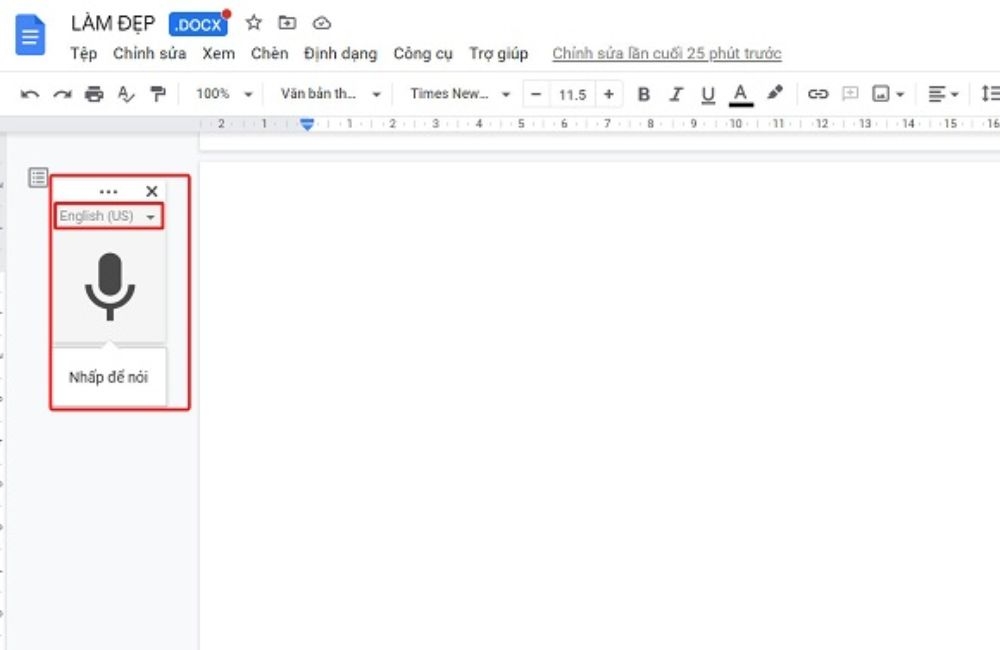The width and height of the screenshot is (1000, 650).
Task: Click the print icon
Action: point(93,93)
